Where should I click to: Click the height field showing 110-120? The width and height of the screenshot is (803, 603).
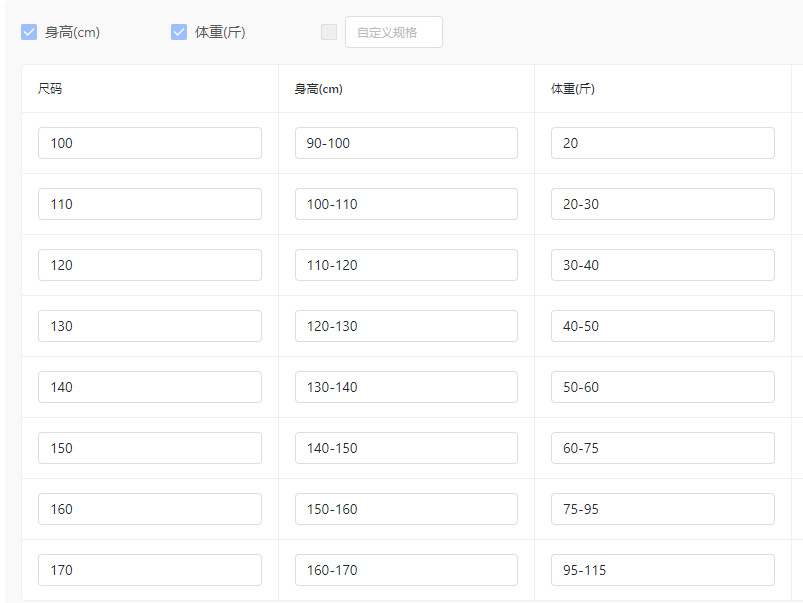tap(406, 265)
